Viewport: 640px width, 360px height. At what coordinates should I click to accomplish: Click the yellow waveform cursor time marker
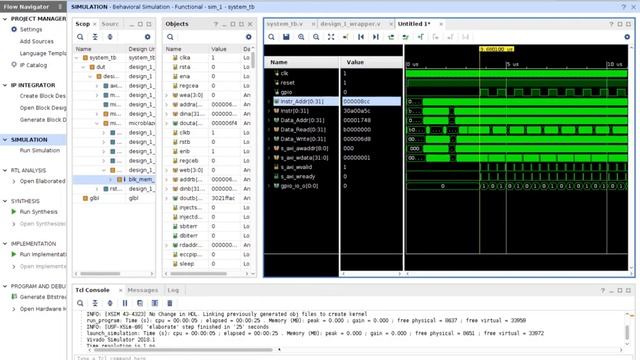click(x=497, y=49)
